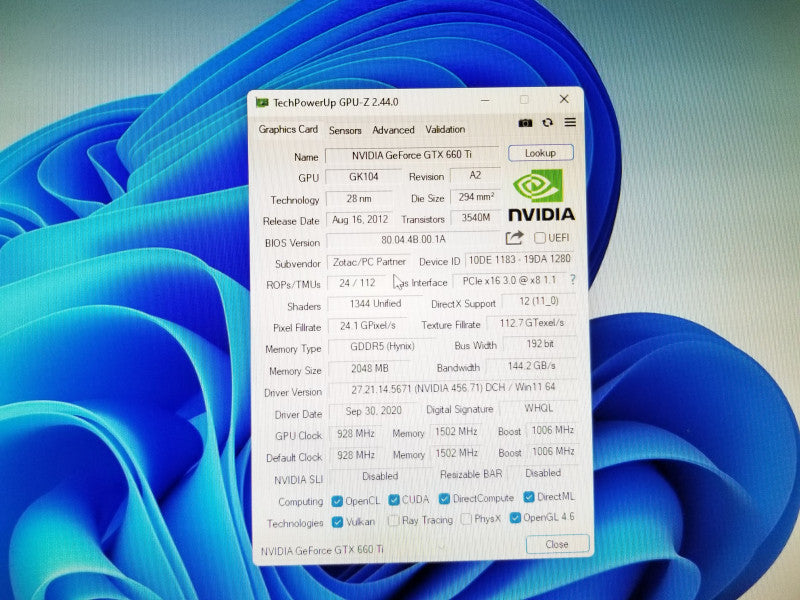Click the Driver Version field 27.21.14.5671
Viewport: 800px width, 600px height.
tap(453, 388)
